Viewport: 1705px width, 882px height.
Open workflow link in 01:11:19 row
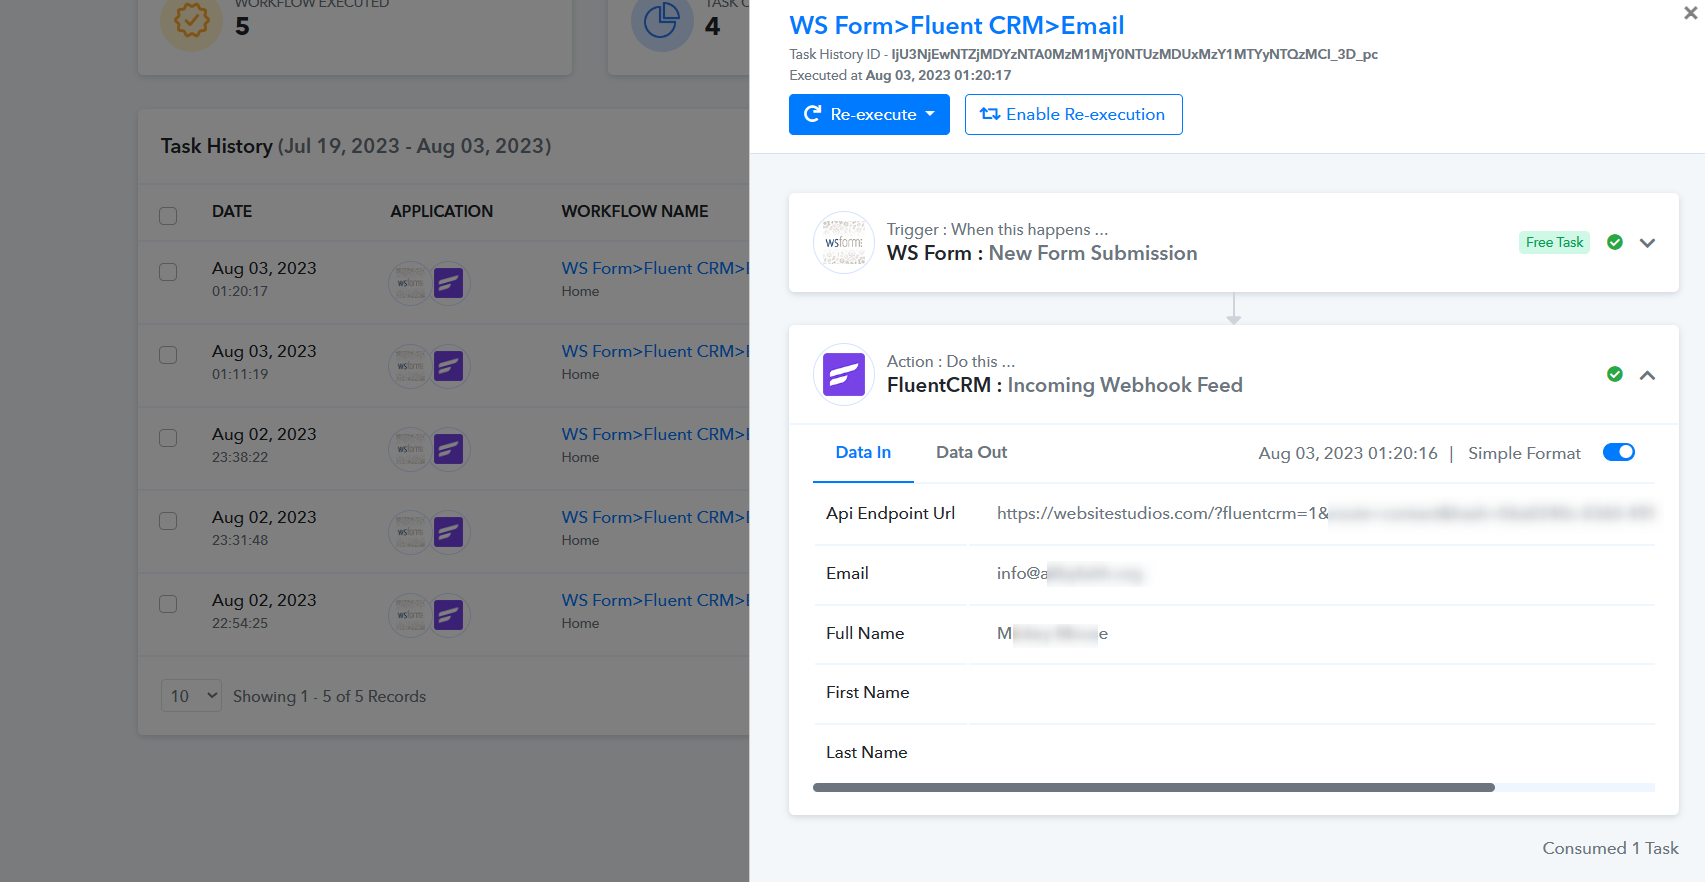point(655,351)
